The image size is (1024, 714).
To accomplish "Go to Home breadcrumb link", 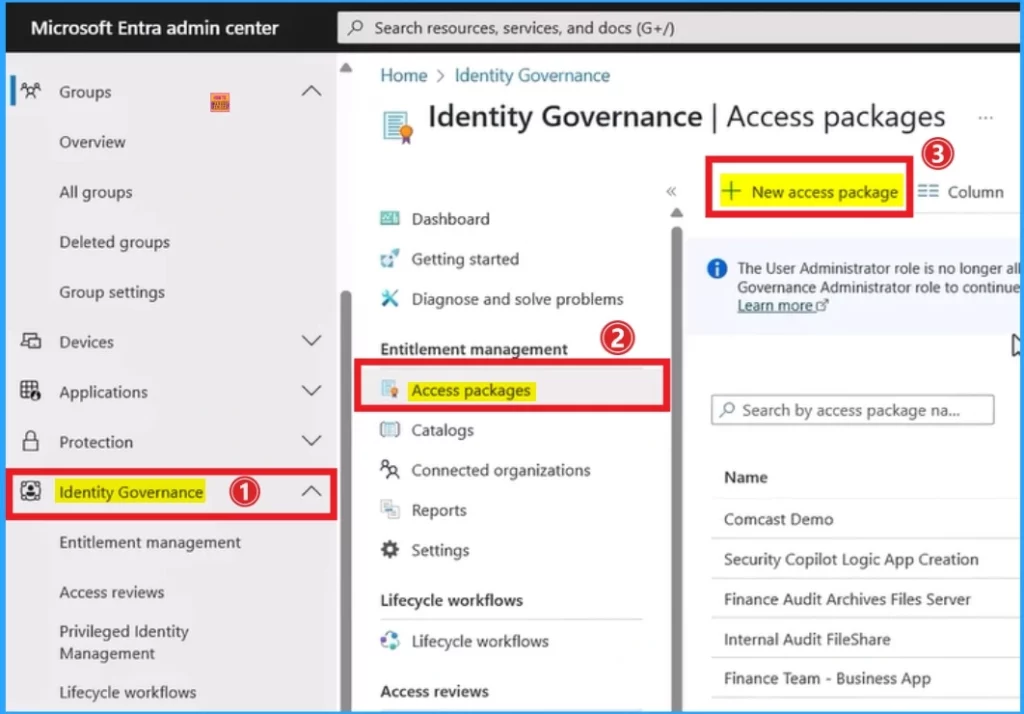I will click(404, 75).
